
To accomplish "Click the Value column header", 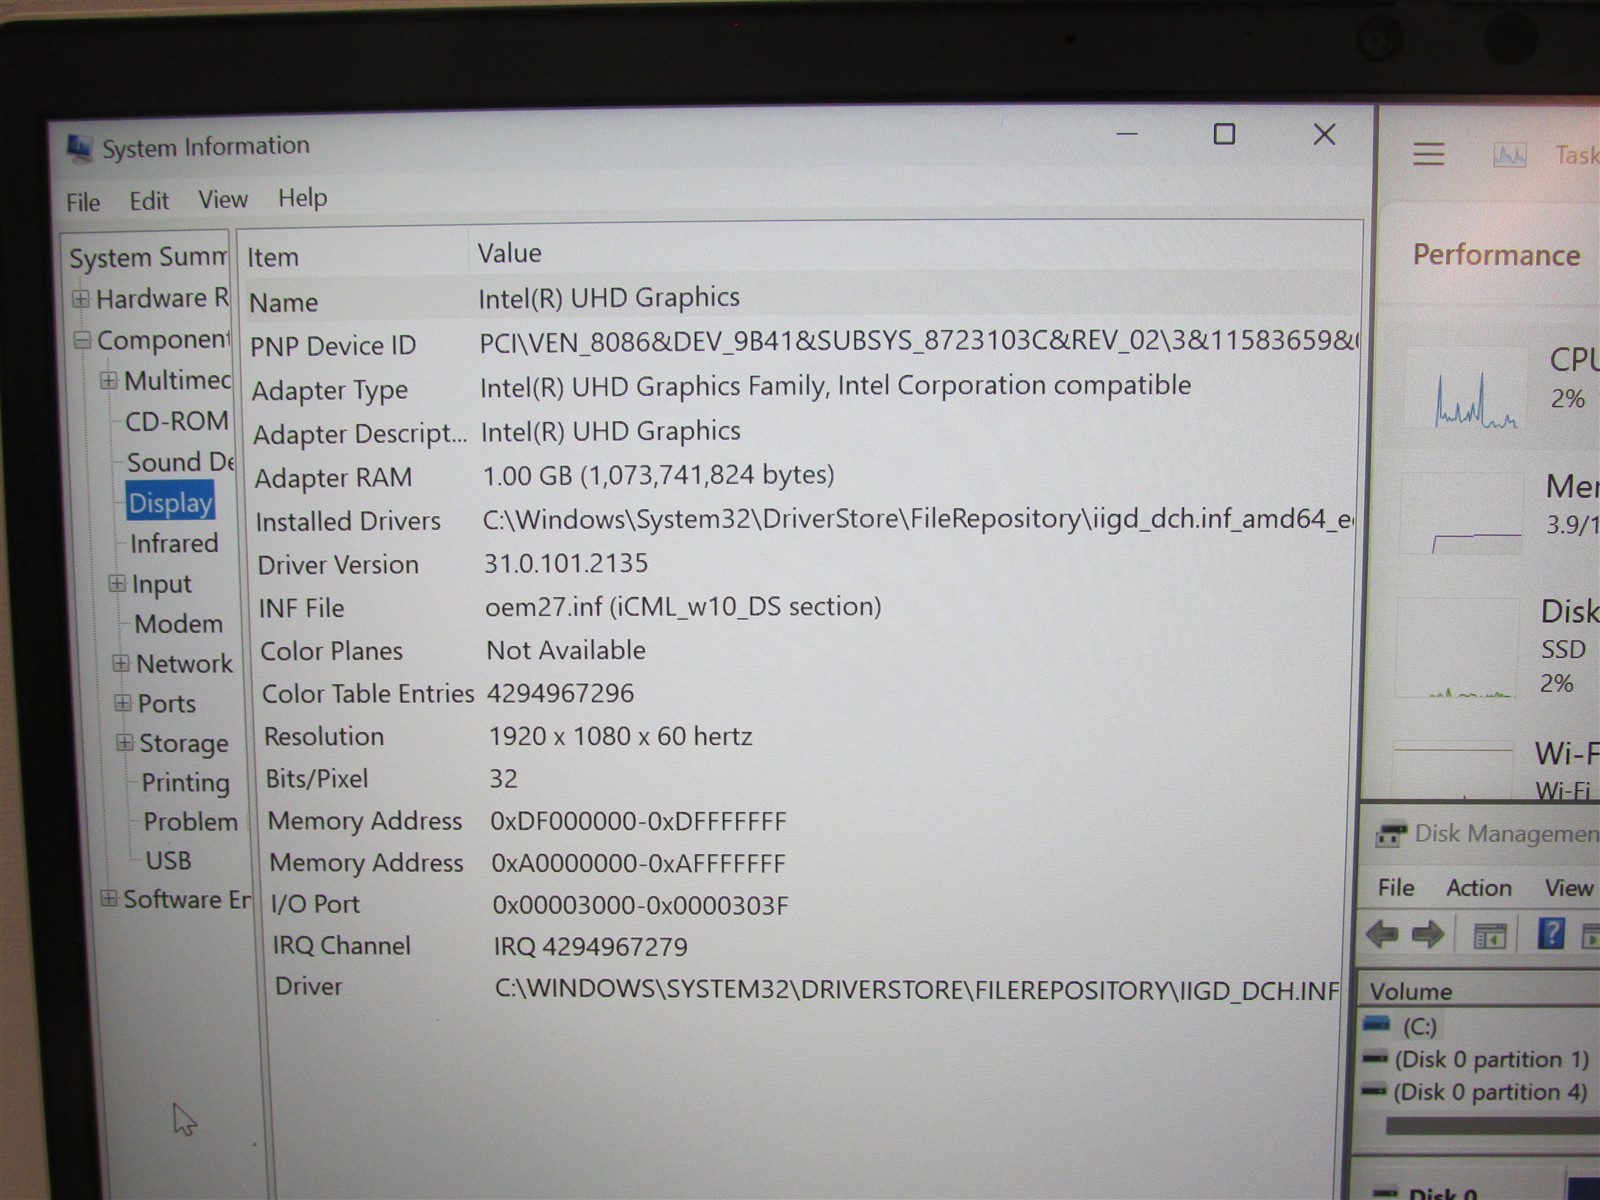I will [x=913, y=252].
